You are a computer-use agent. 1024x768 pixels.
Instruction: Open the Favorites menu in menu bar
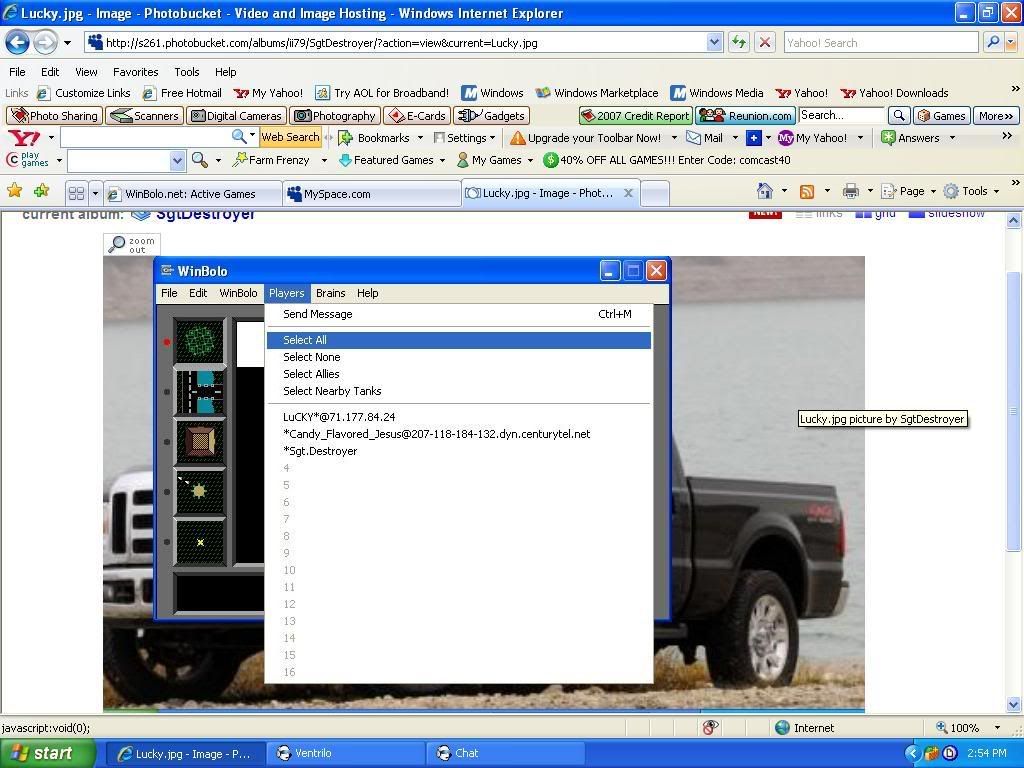click(x=135, y=72)
